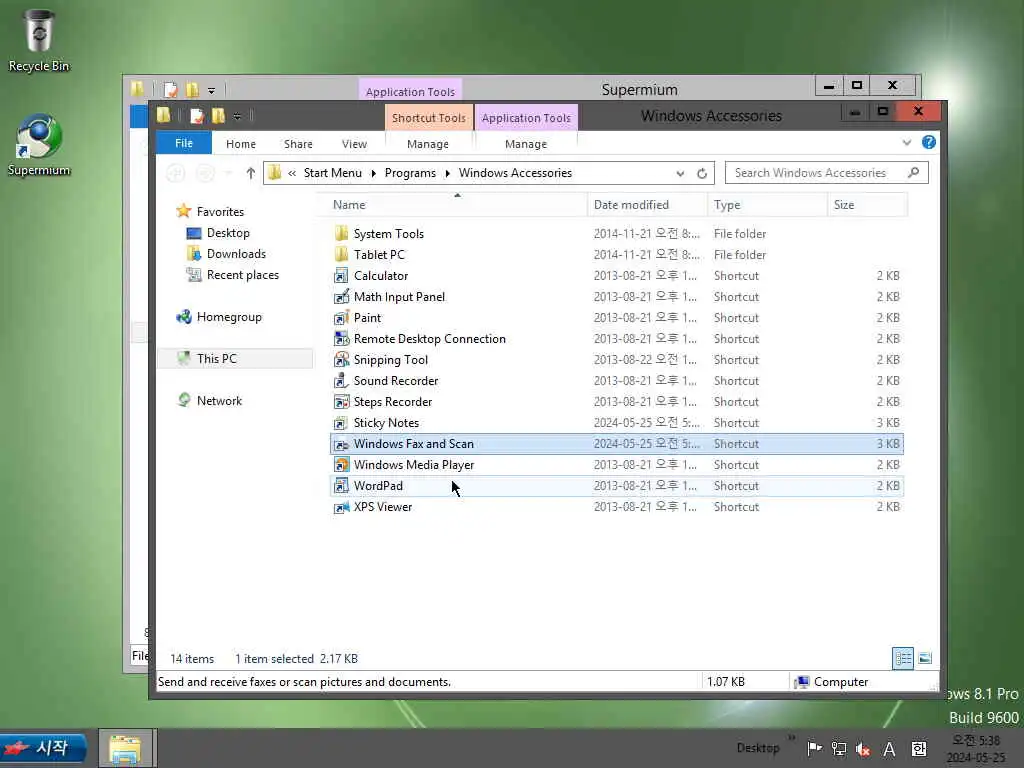Toggle the Korean/English input mode indicator
Viewport: 1024px width, 768px height.
point(919,749)
